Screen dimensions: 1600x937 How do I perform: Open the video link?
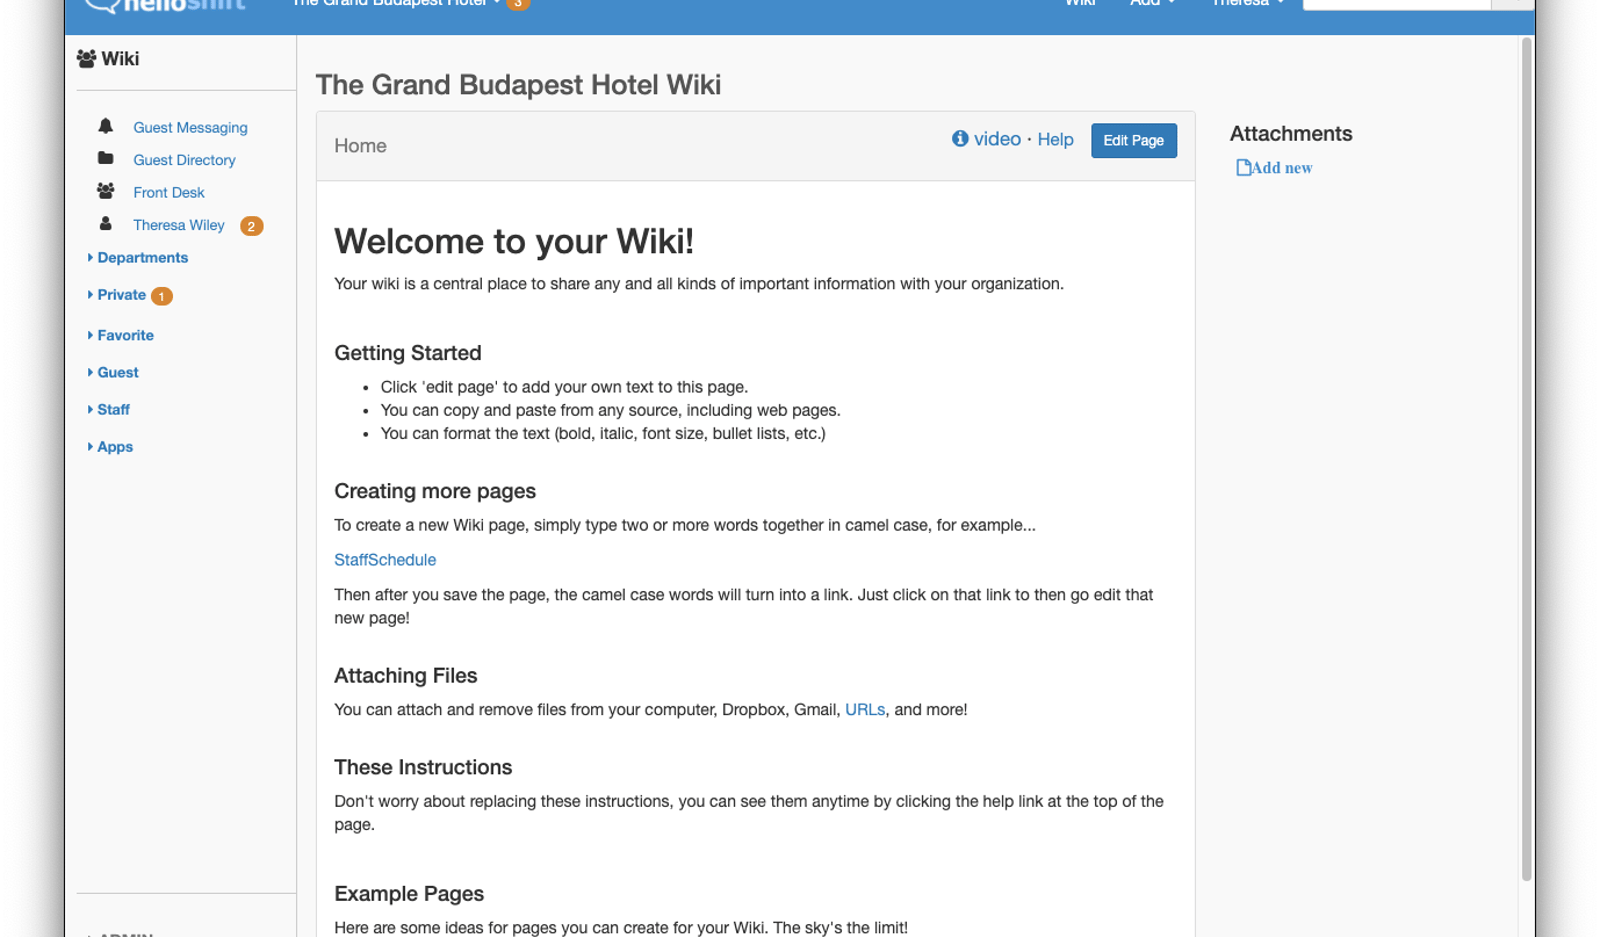click(997, 139)
